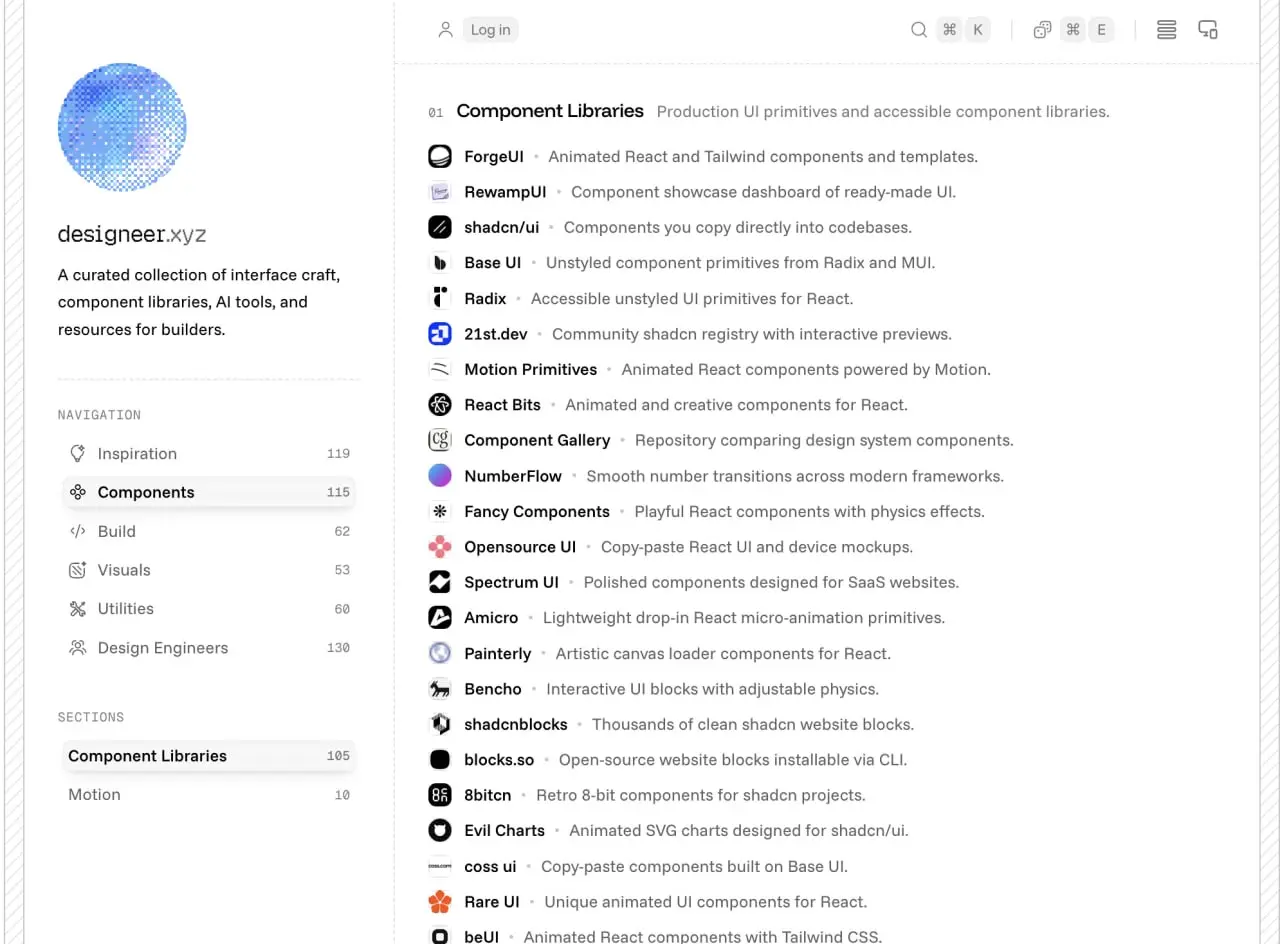Open the Evil Charts link
The width and height of the screenshot is (1280, 944).
coord(505,831)
